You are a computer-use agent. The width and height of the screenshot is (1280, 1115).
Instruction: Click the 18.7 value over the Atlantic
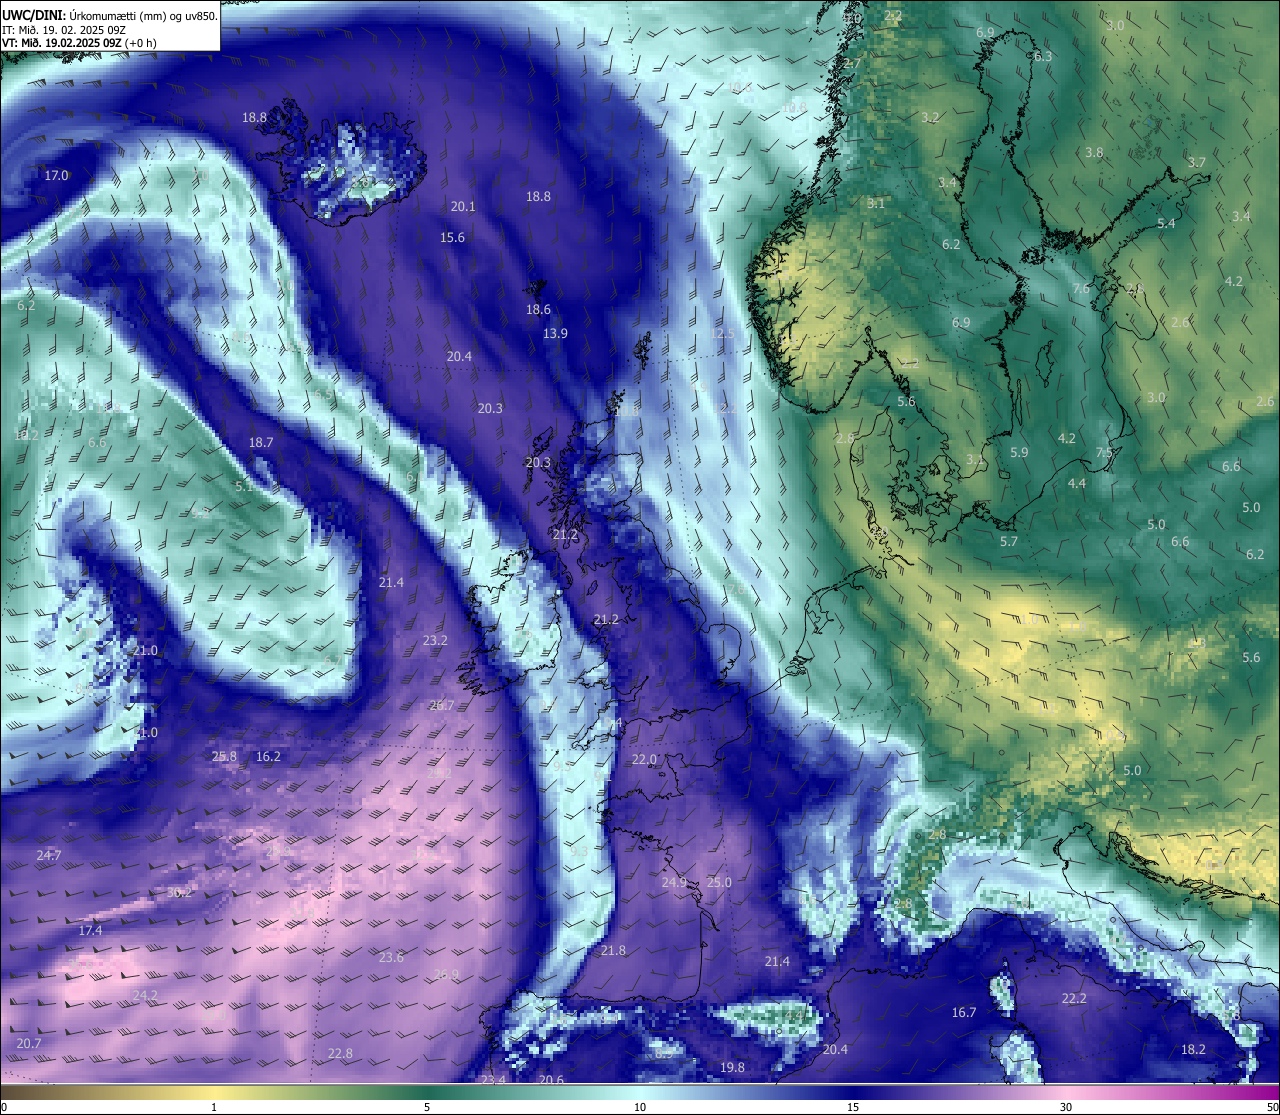[261, 442]
